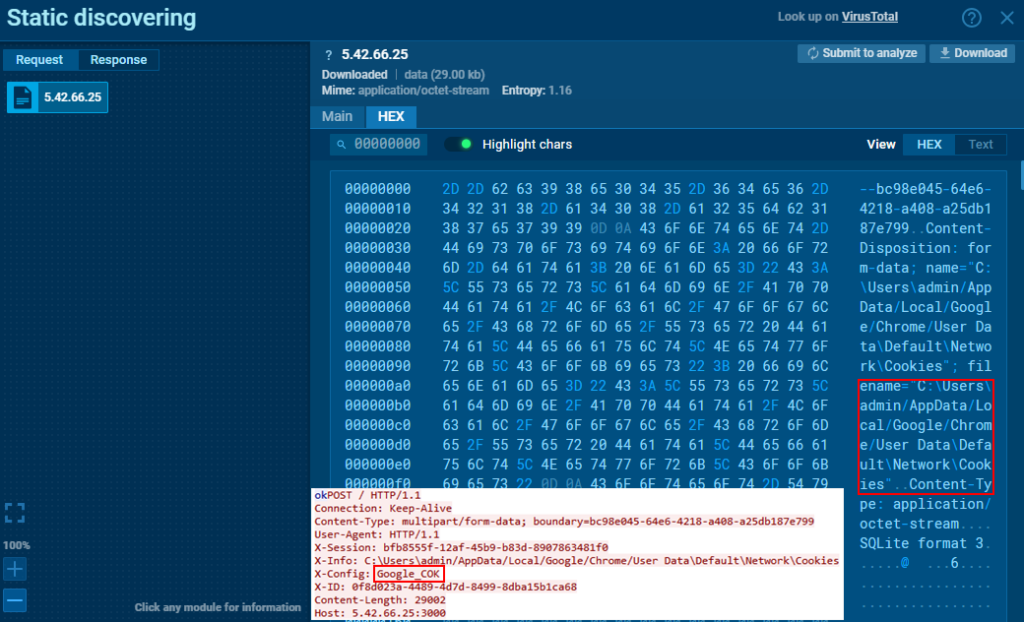Switch to the Request tab
This screenshot has width=1024, height=622.
click(40, 60)
